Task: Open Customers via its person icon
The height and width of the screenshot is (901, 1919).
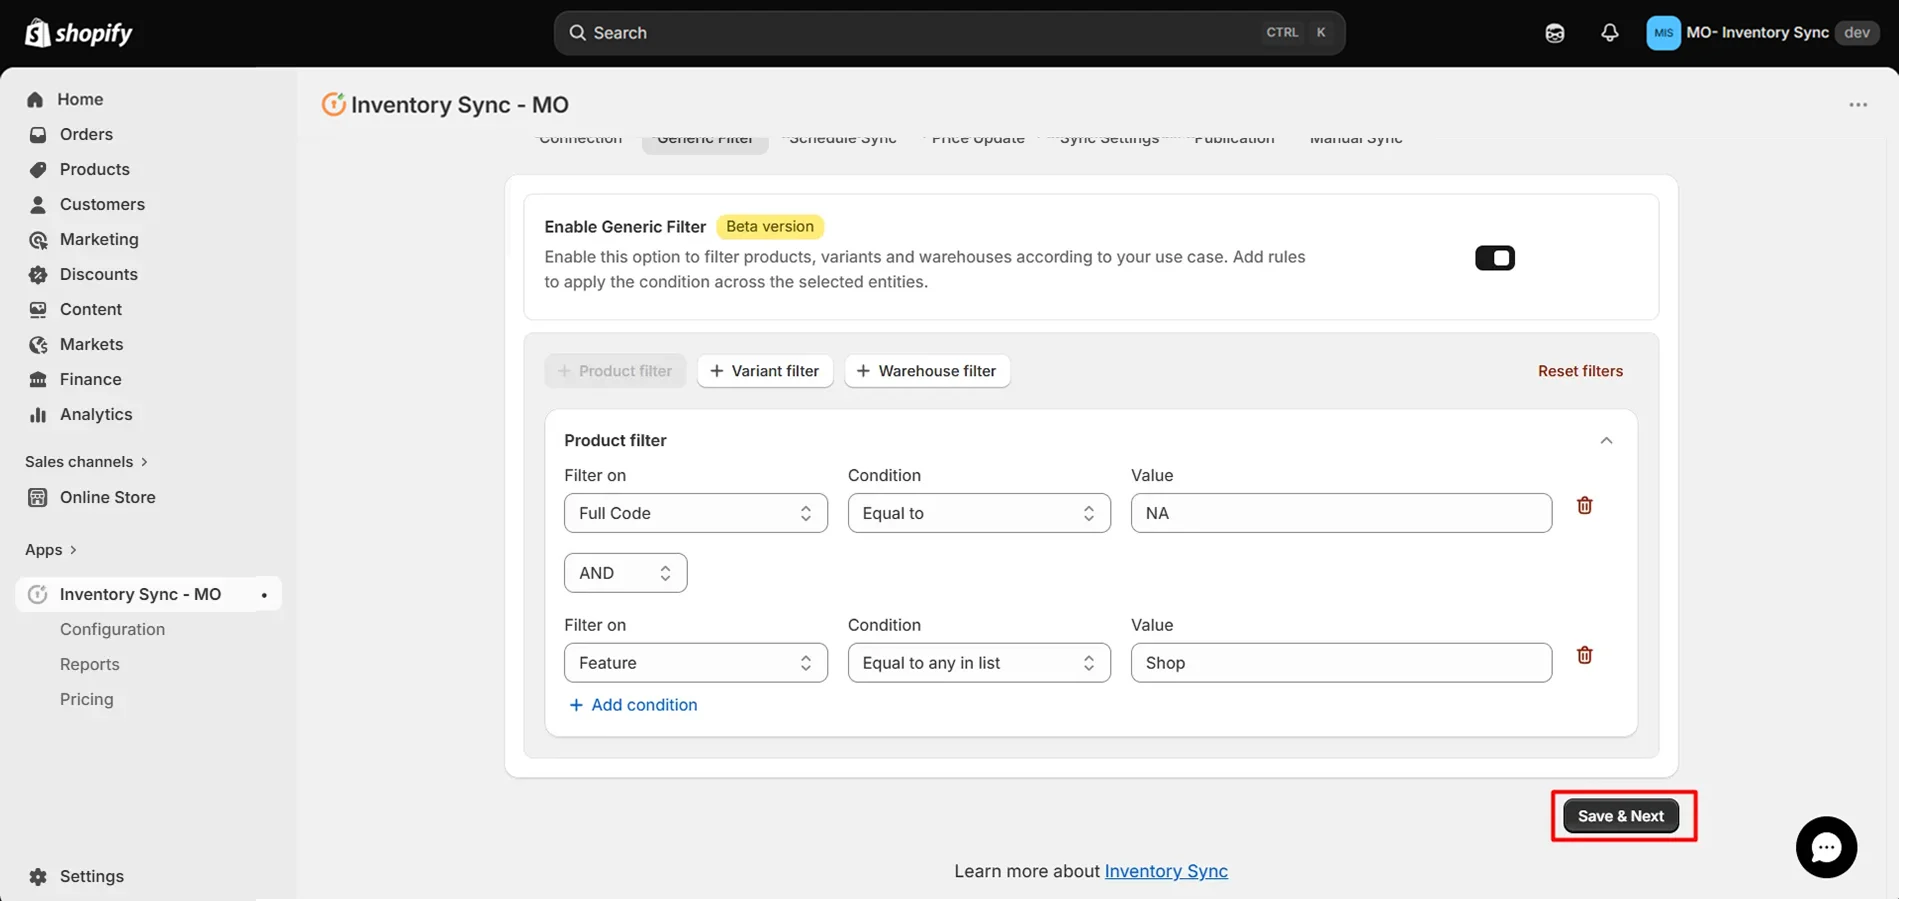Action: [38, 204]
